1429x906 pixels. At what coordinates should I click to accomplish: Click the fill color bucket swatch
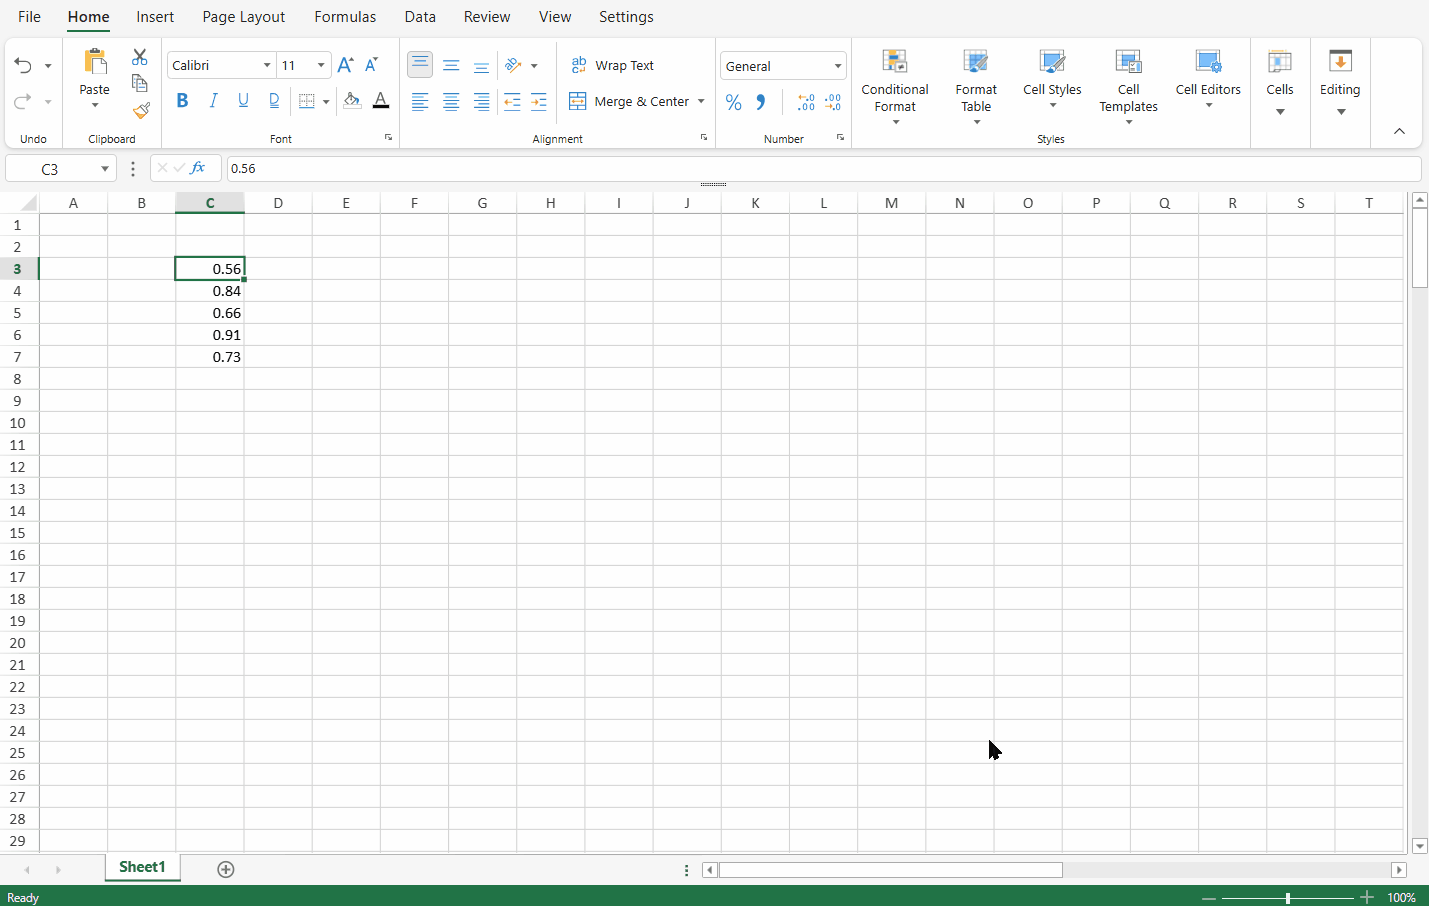point(352,101)
